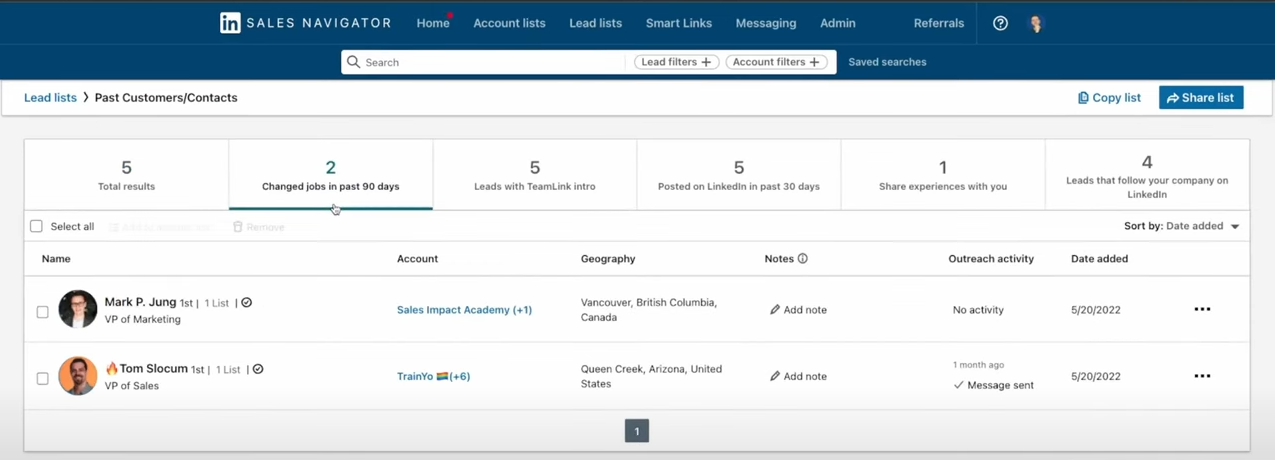Click the LinkedIn Sales Navigator logo

coord(305,23)
